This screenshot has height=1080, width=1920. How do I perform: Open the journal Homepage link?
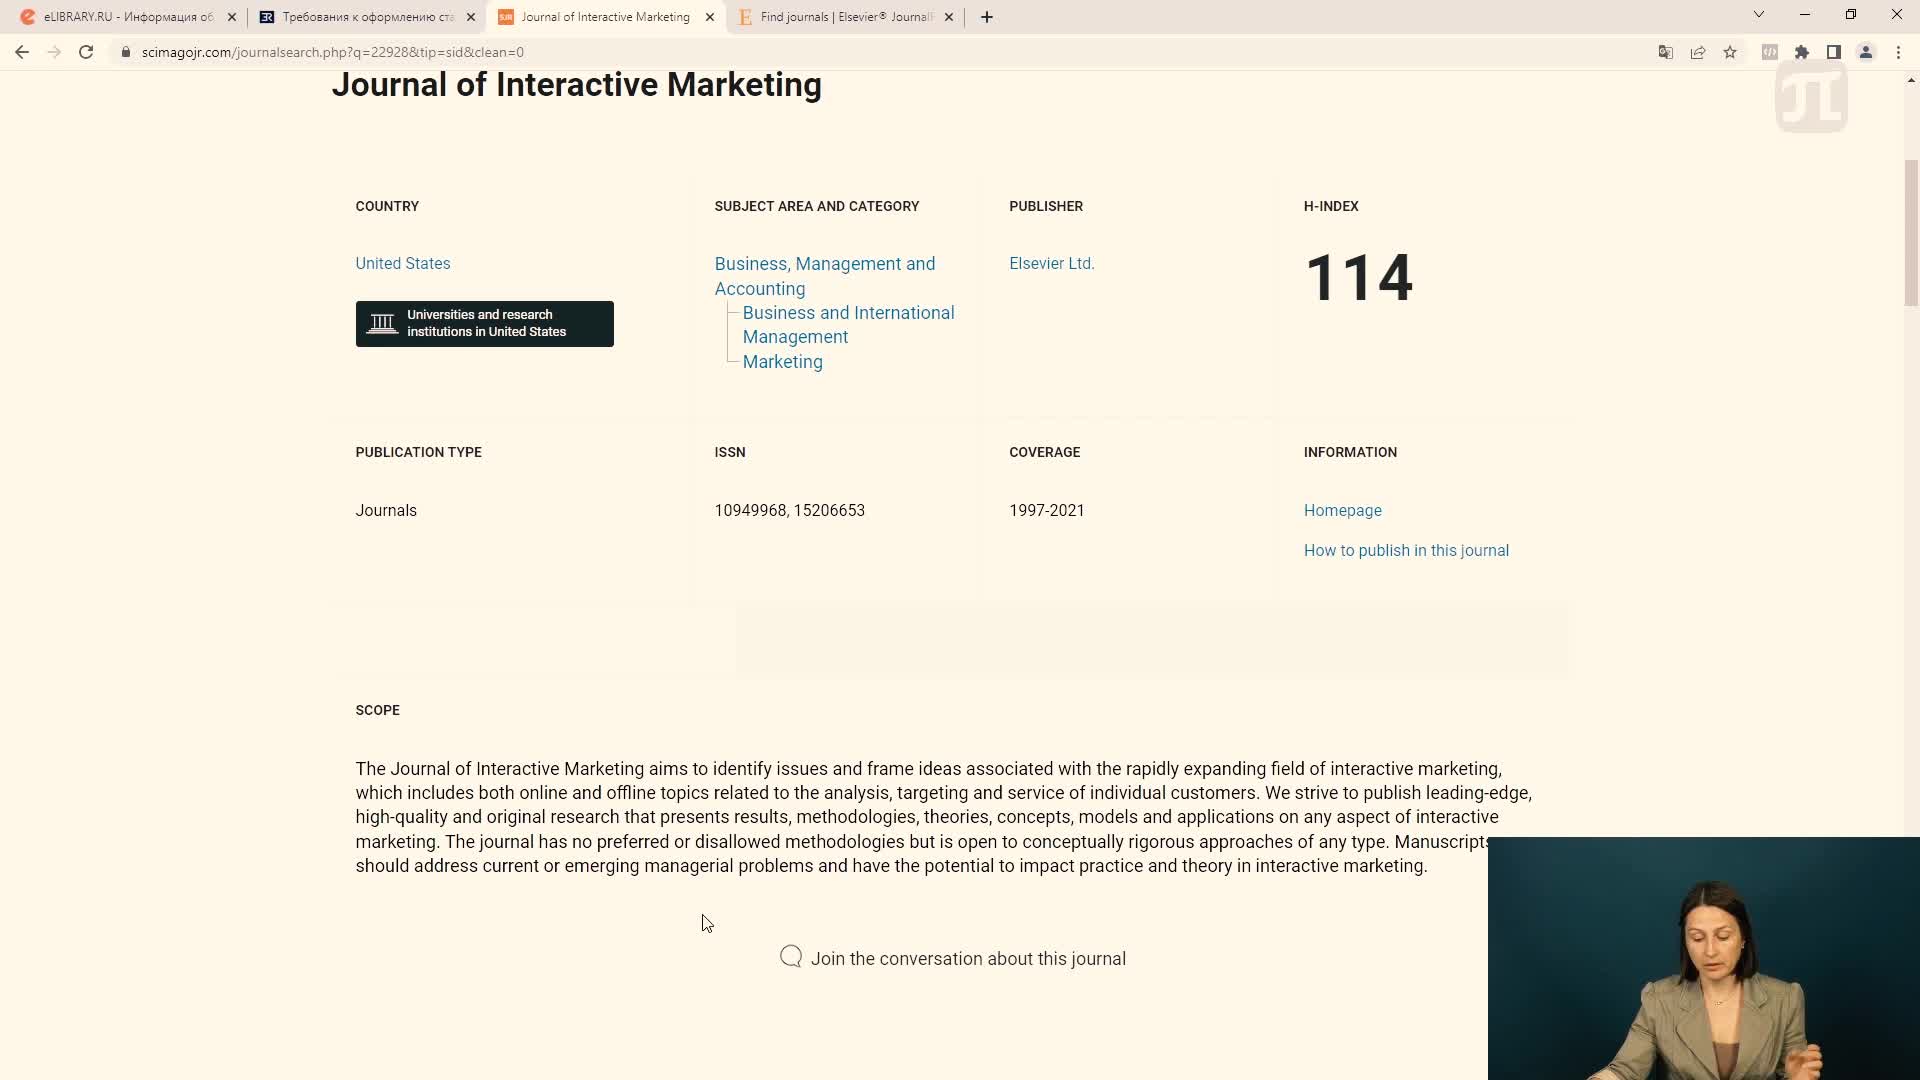(1343, 511)
